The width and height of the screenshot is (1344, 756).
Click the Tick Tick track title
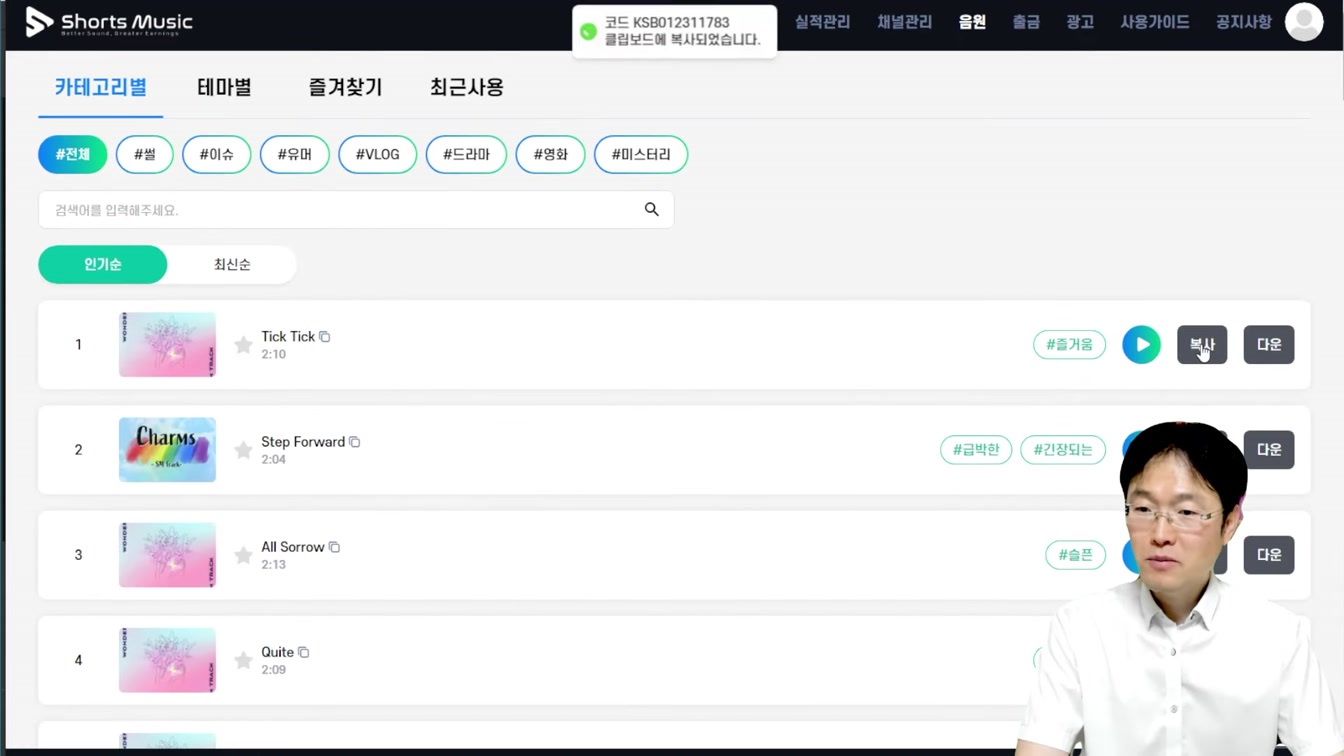tap(288, 336)
